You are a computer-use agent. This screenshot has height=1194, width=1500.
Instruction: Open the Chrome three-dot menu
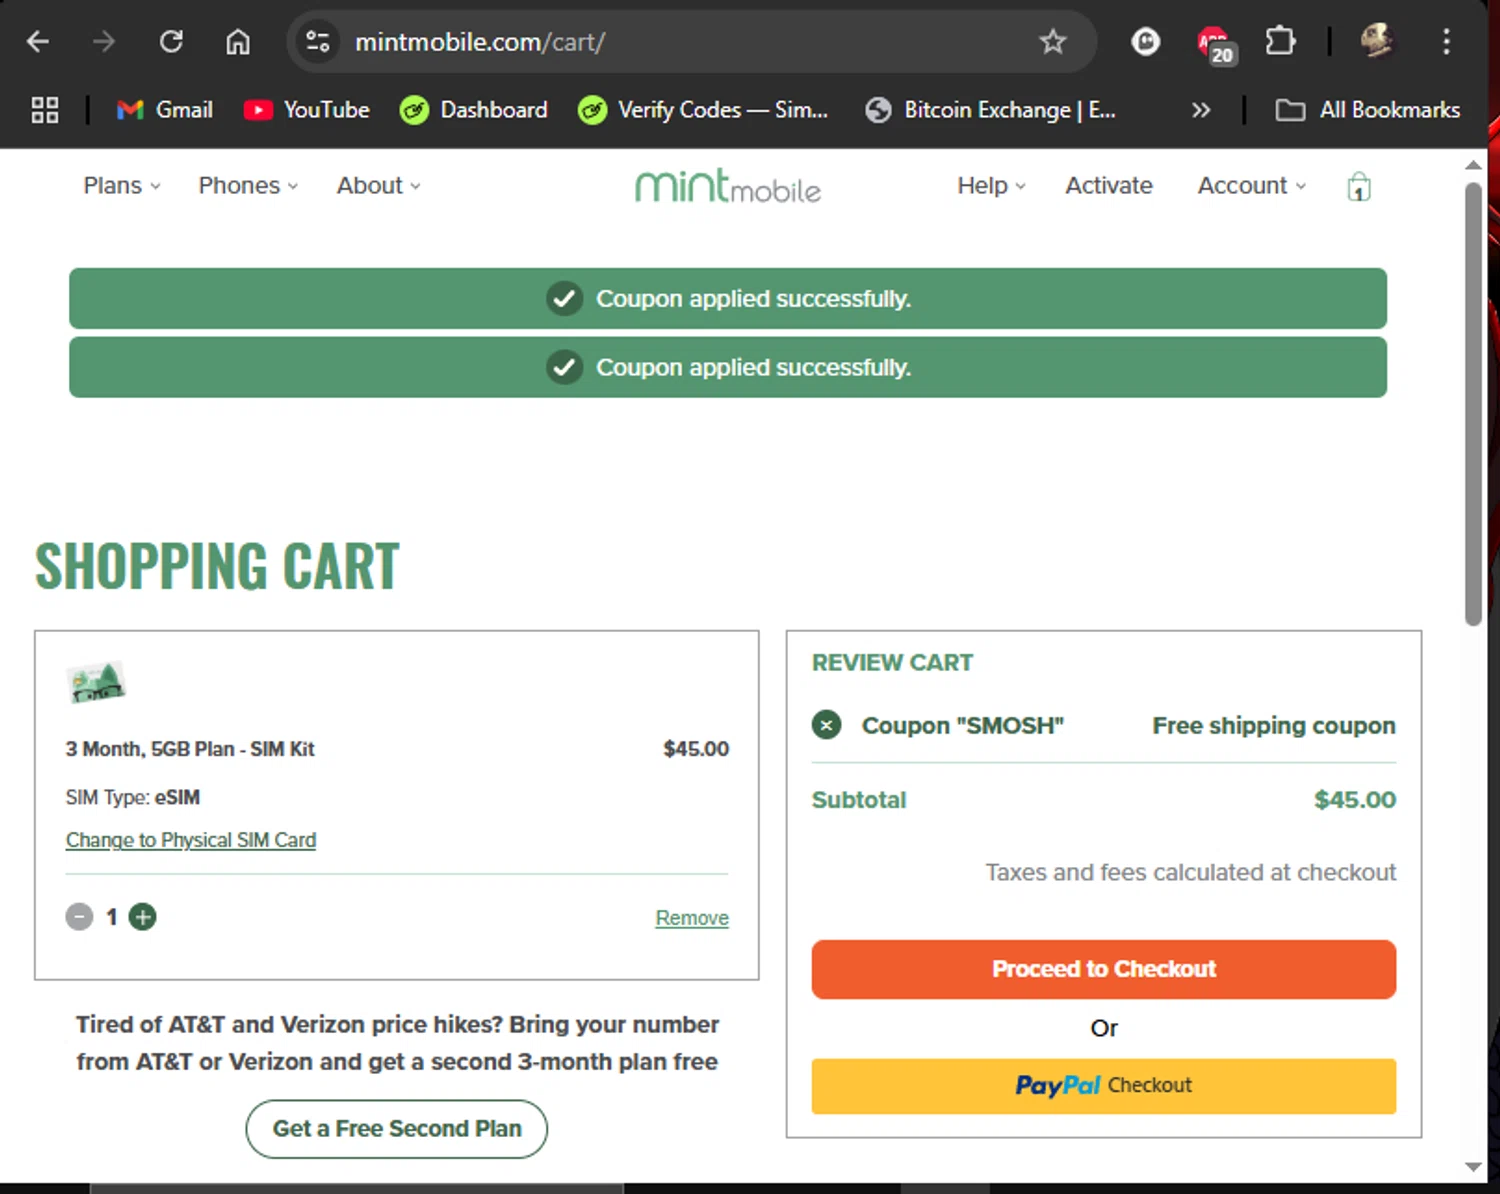tap(1446, 42)
